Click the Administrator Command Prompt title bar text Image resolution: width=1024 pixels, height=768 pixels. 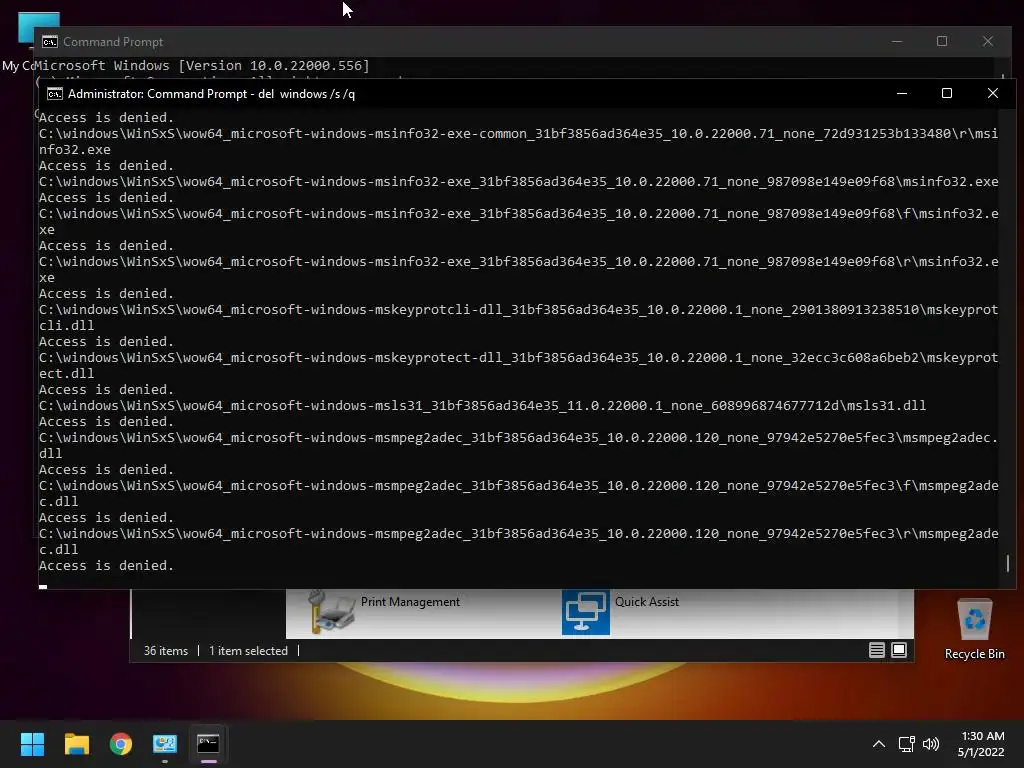tap(212, 94)
